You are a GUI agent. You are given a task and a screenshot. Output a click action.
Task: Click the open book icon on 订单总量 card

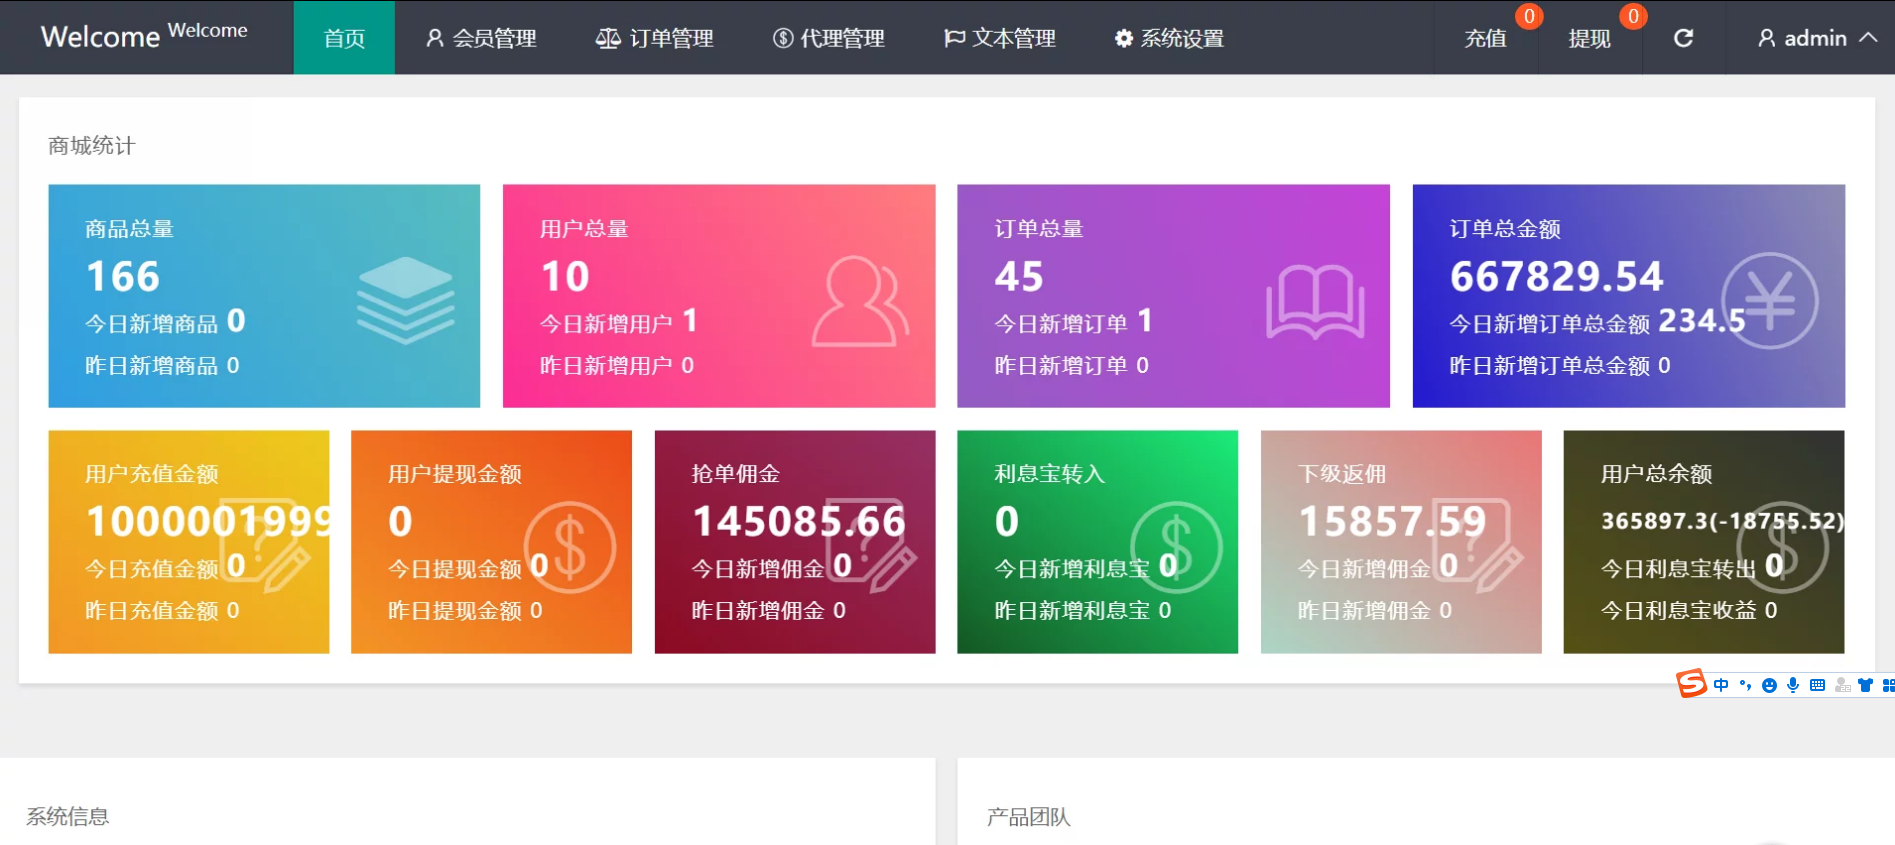[x=1315, y=301]
